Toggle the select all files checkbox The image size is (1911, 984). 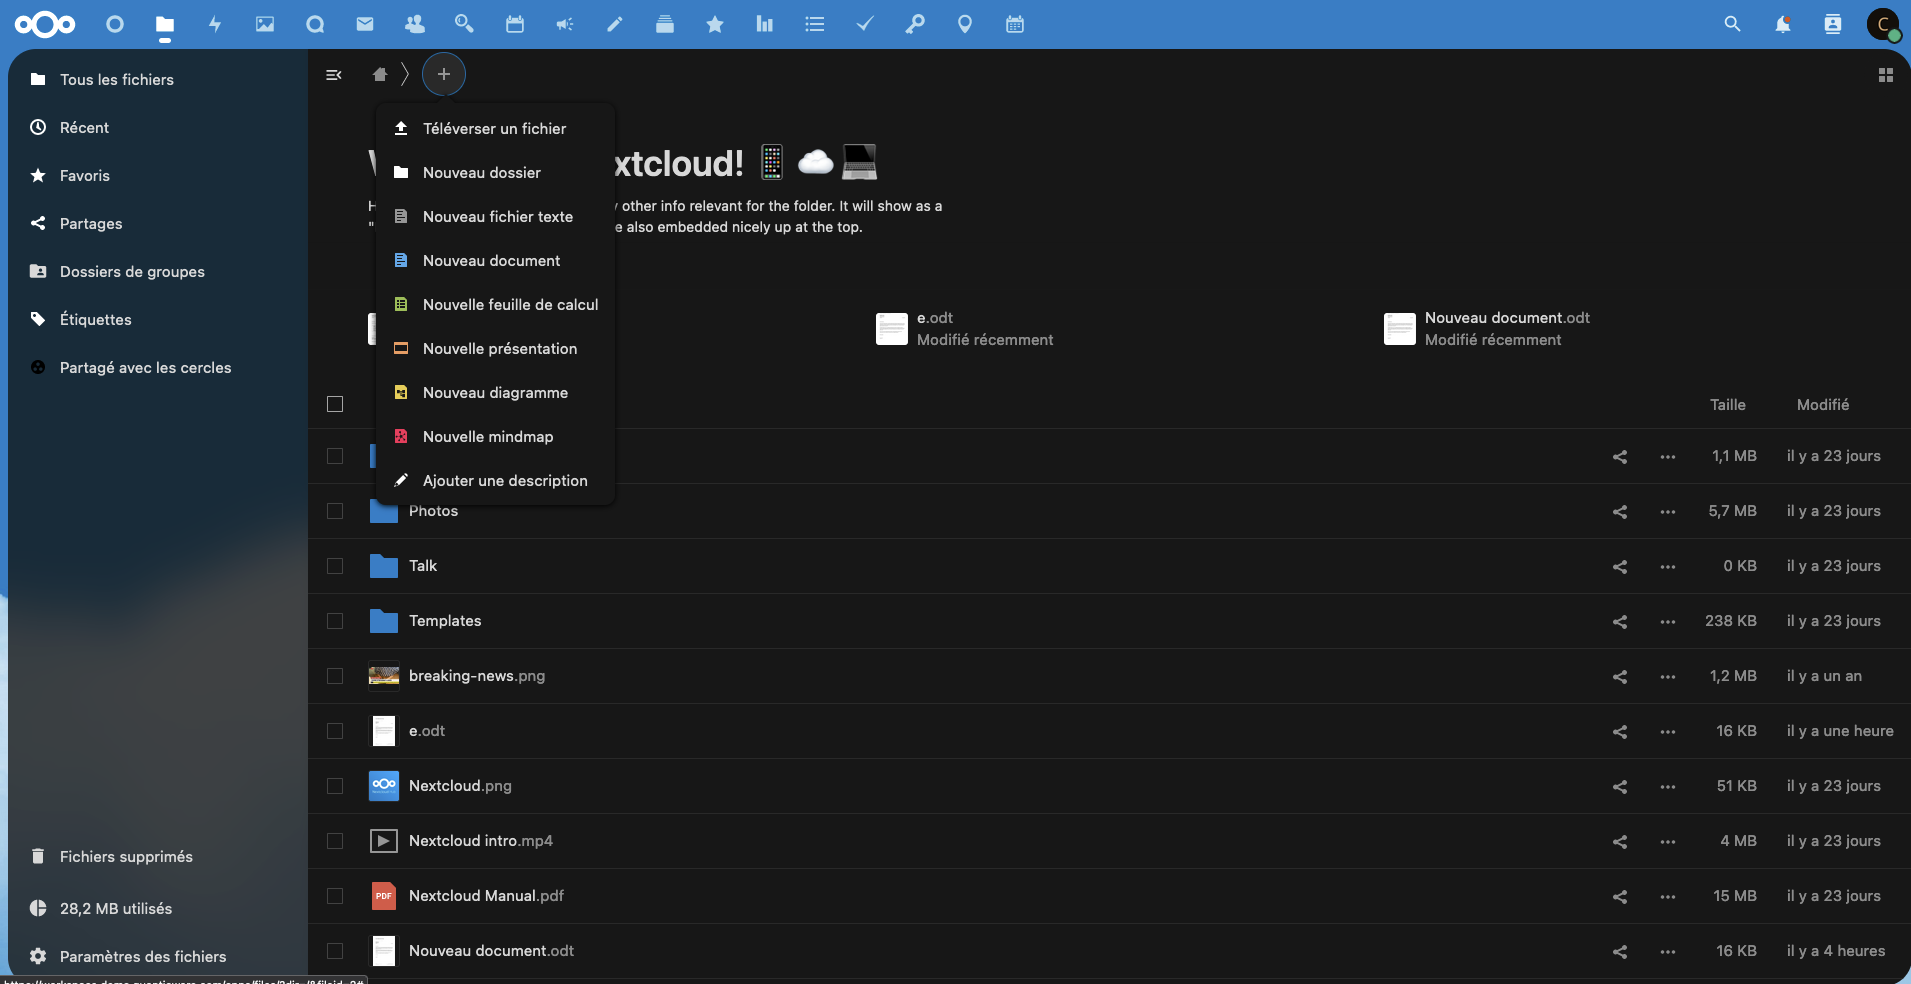pyautogui.click(x=335, y=404)
